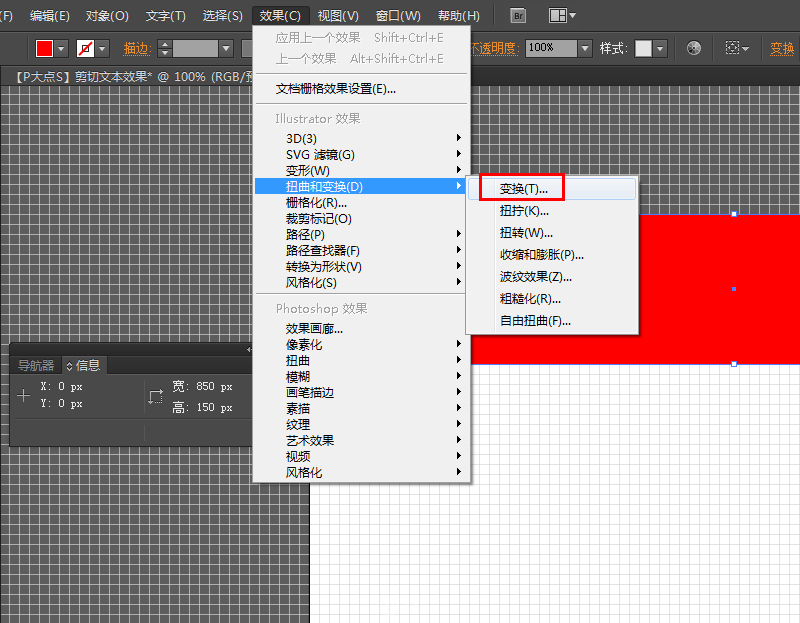Image resolution: width=800 pixels, height=623 pixels.
Task: Open the 不透明度 100% dropdown
Action: [x=586, y=48]
